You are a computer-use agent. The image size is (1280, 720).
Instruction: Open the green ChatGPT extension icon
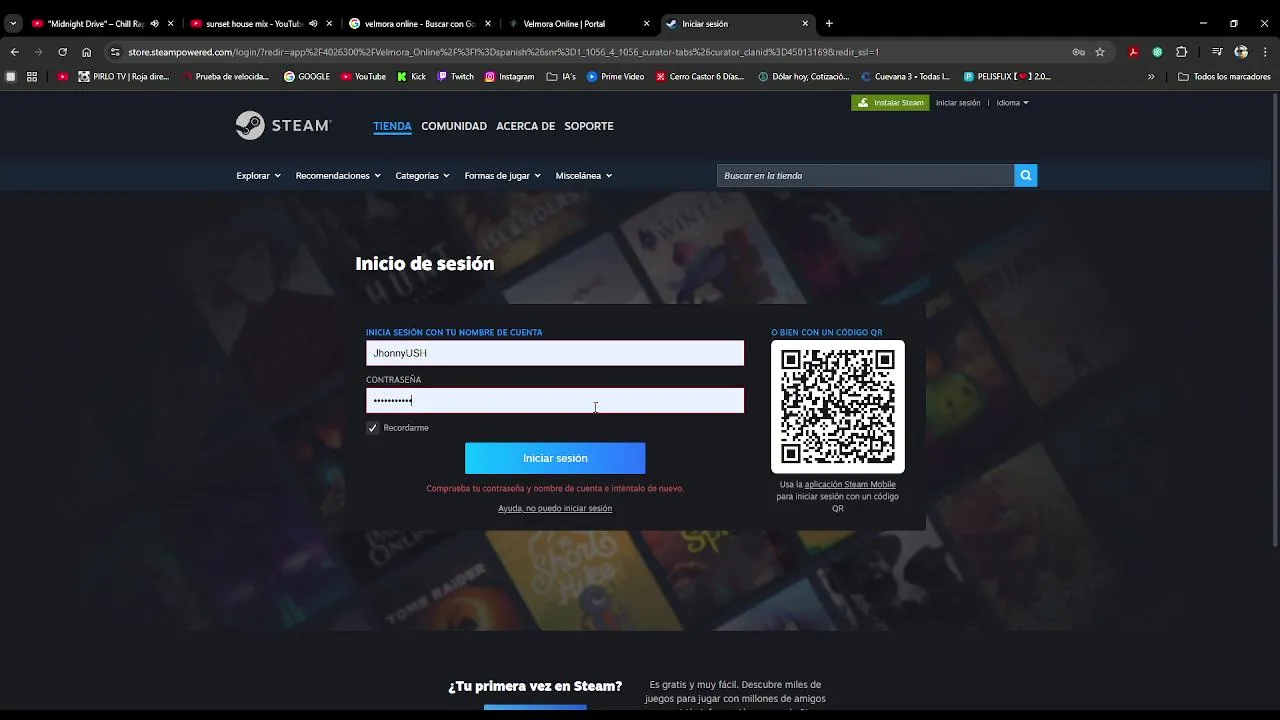tap(1157, 52)
